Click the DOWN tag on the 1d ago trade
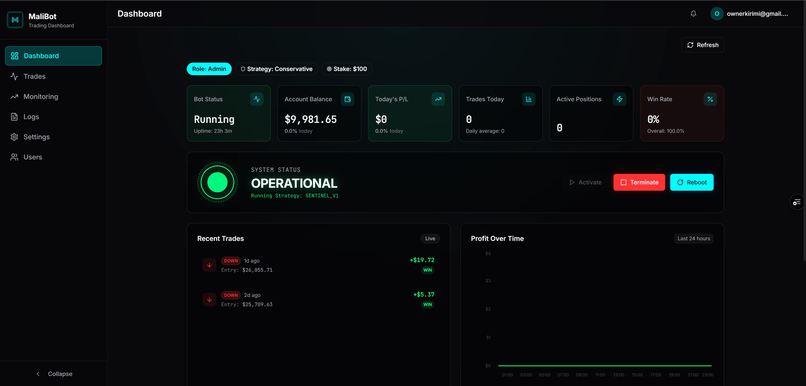 [x=231, y=261]
